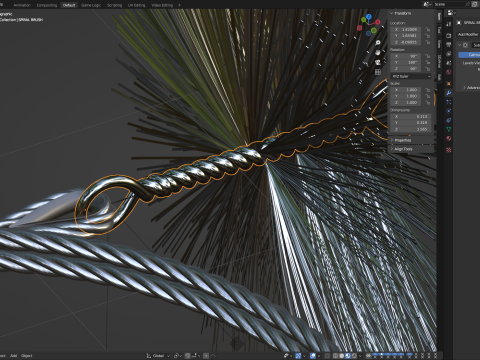Toggle viewport overlays button
Image resolution: width=480 pixels, height=360 pixels.
pyautogui.click(x=314, y=356)
